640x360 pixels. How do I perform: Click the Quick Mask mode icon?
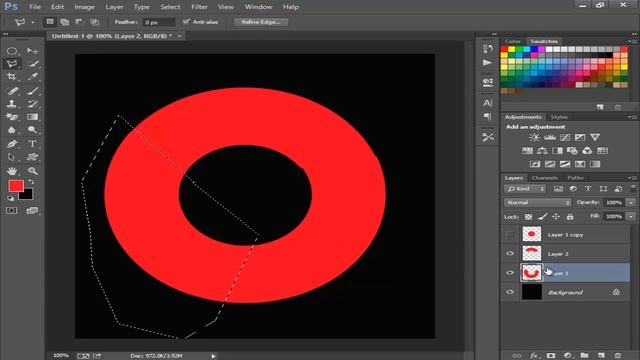(x=12, y=211)
